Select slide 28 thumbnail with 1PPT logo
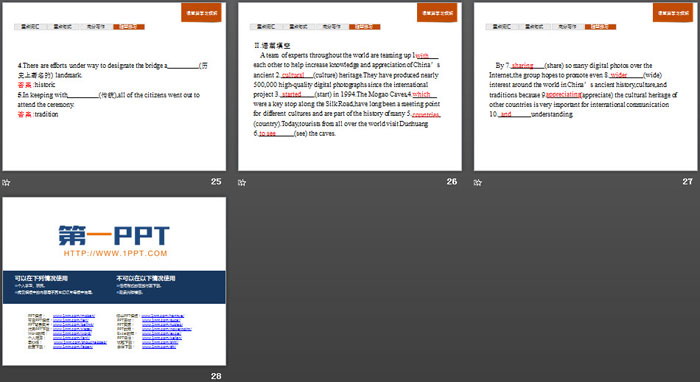700x382 pixels. click(114, 281)
